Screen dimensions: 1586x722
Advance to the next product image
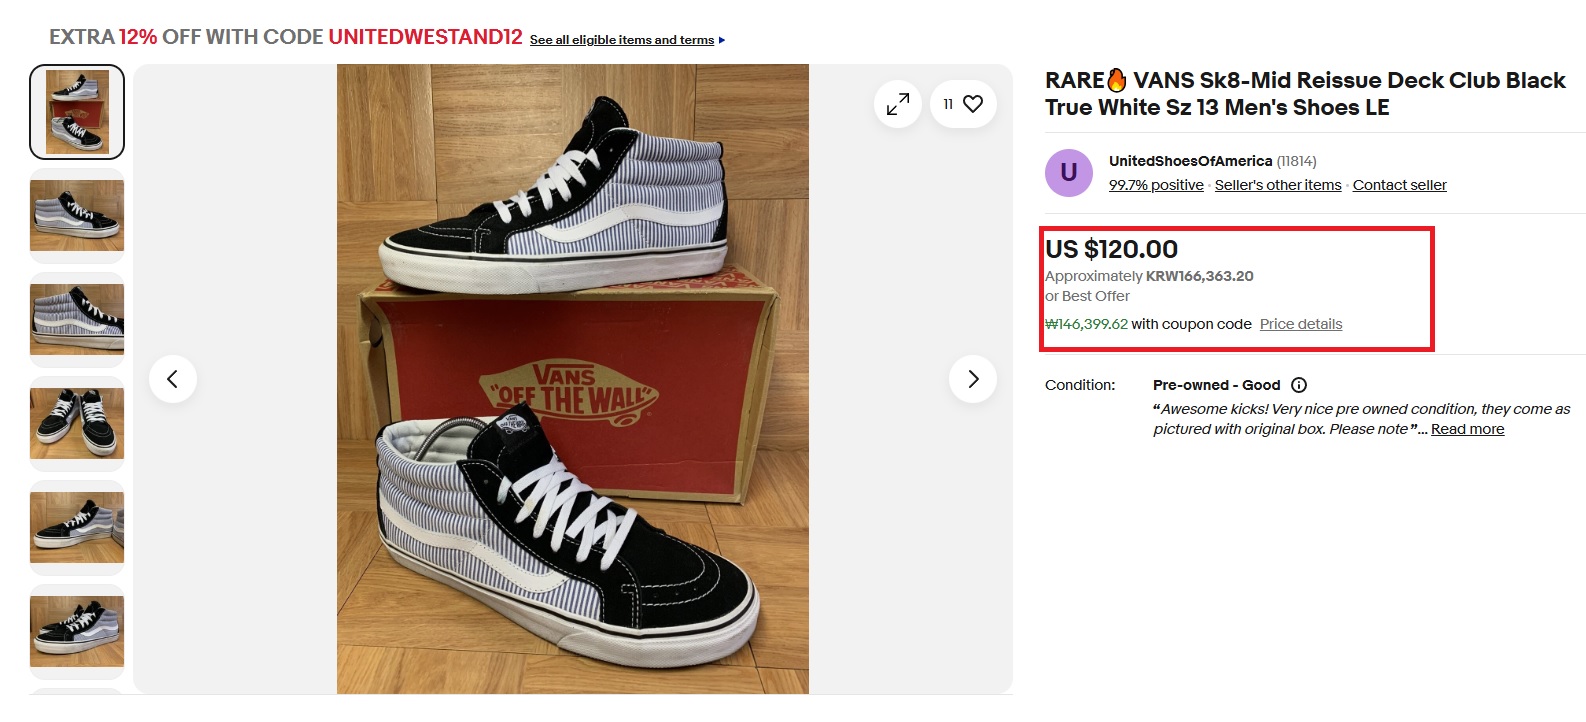[x=973, y=379]
